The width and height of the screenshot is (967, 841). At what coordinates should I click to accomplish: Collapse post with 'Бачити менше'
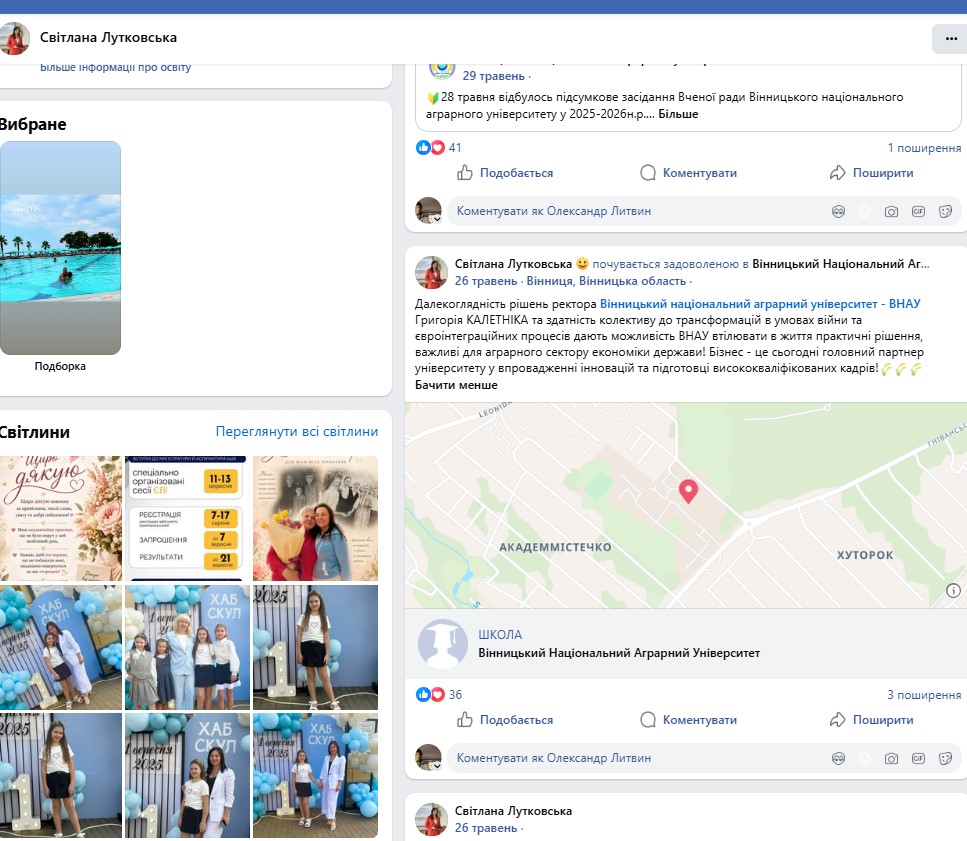click(x=456, y=385)
